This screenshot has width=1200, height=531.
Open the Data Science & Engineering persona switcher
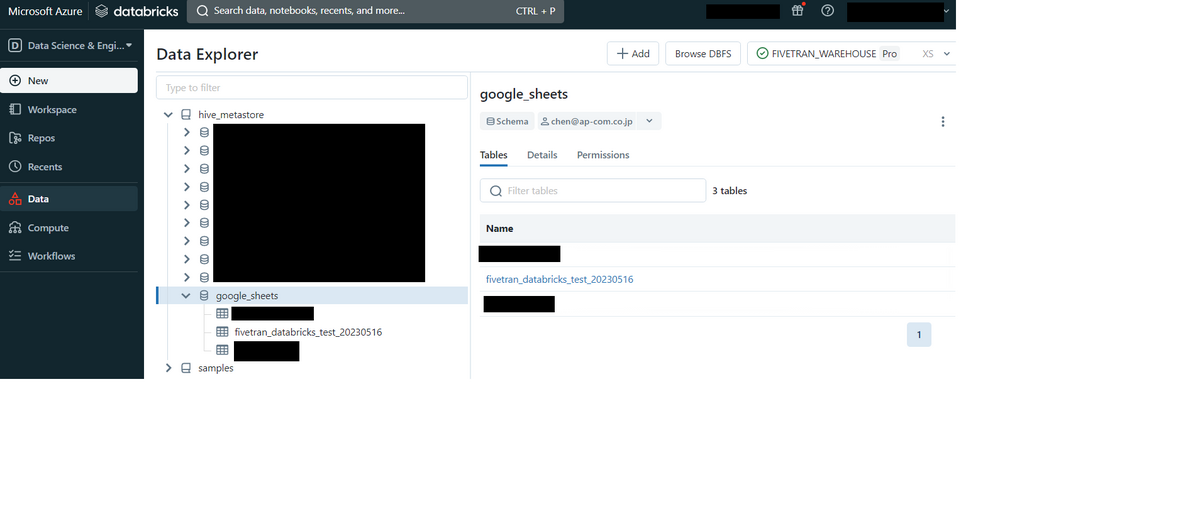point(70,45)
